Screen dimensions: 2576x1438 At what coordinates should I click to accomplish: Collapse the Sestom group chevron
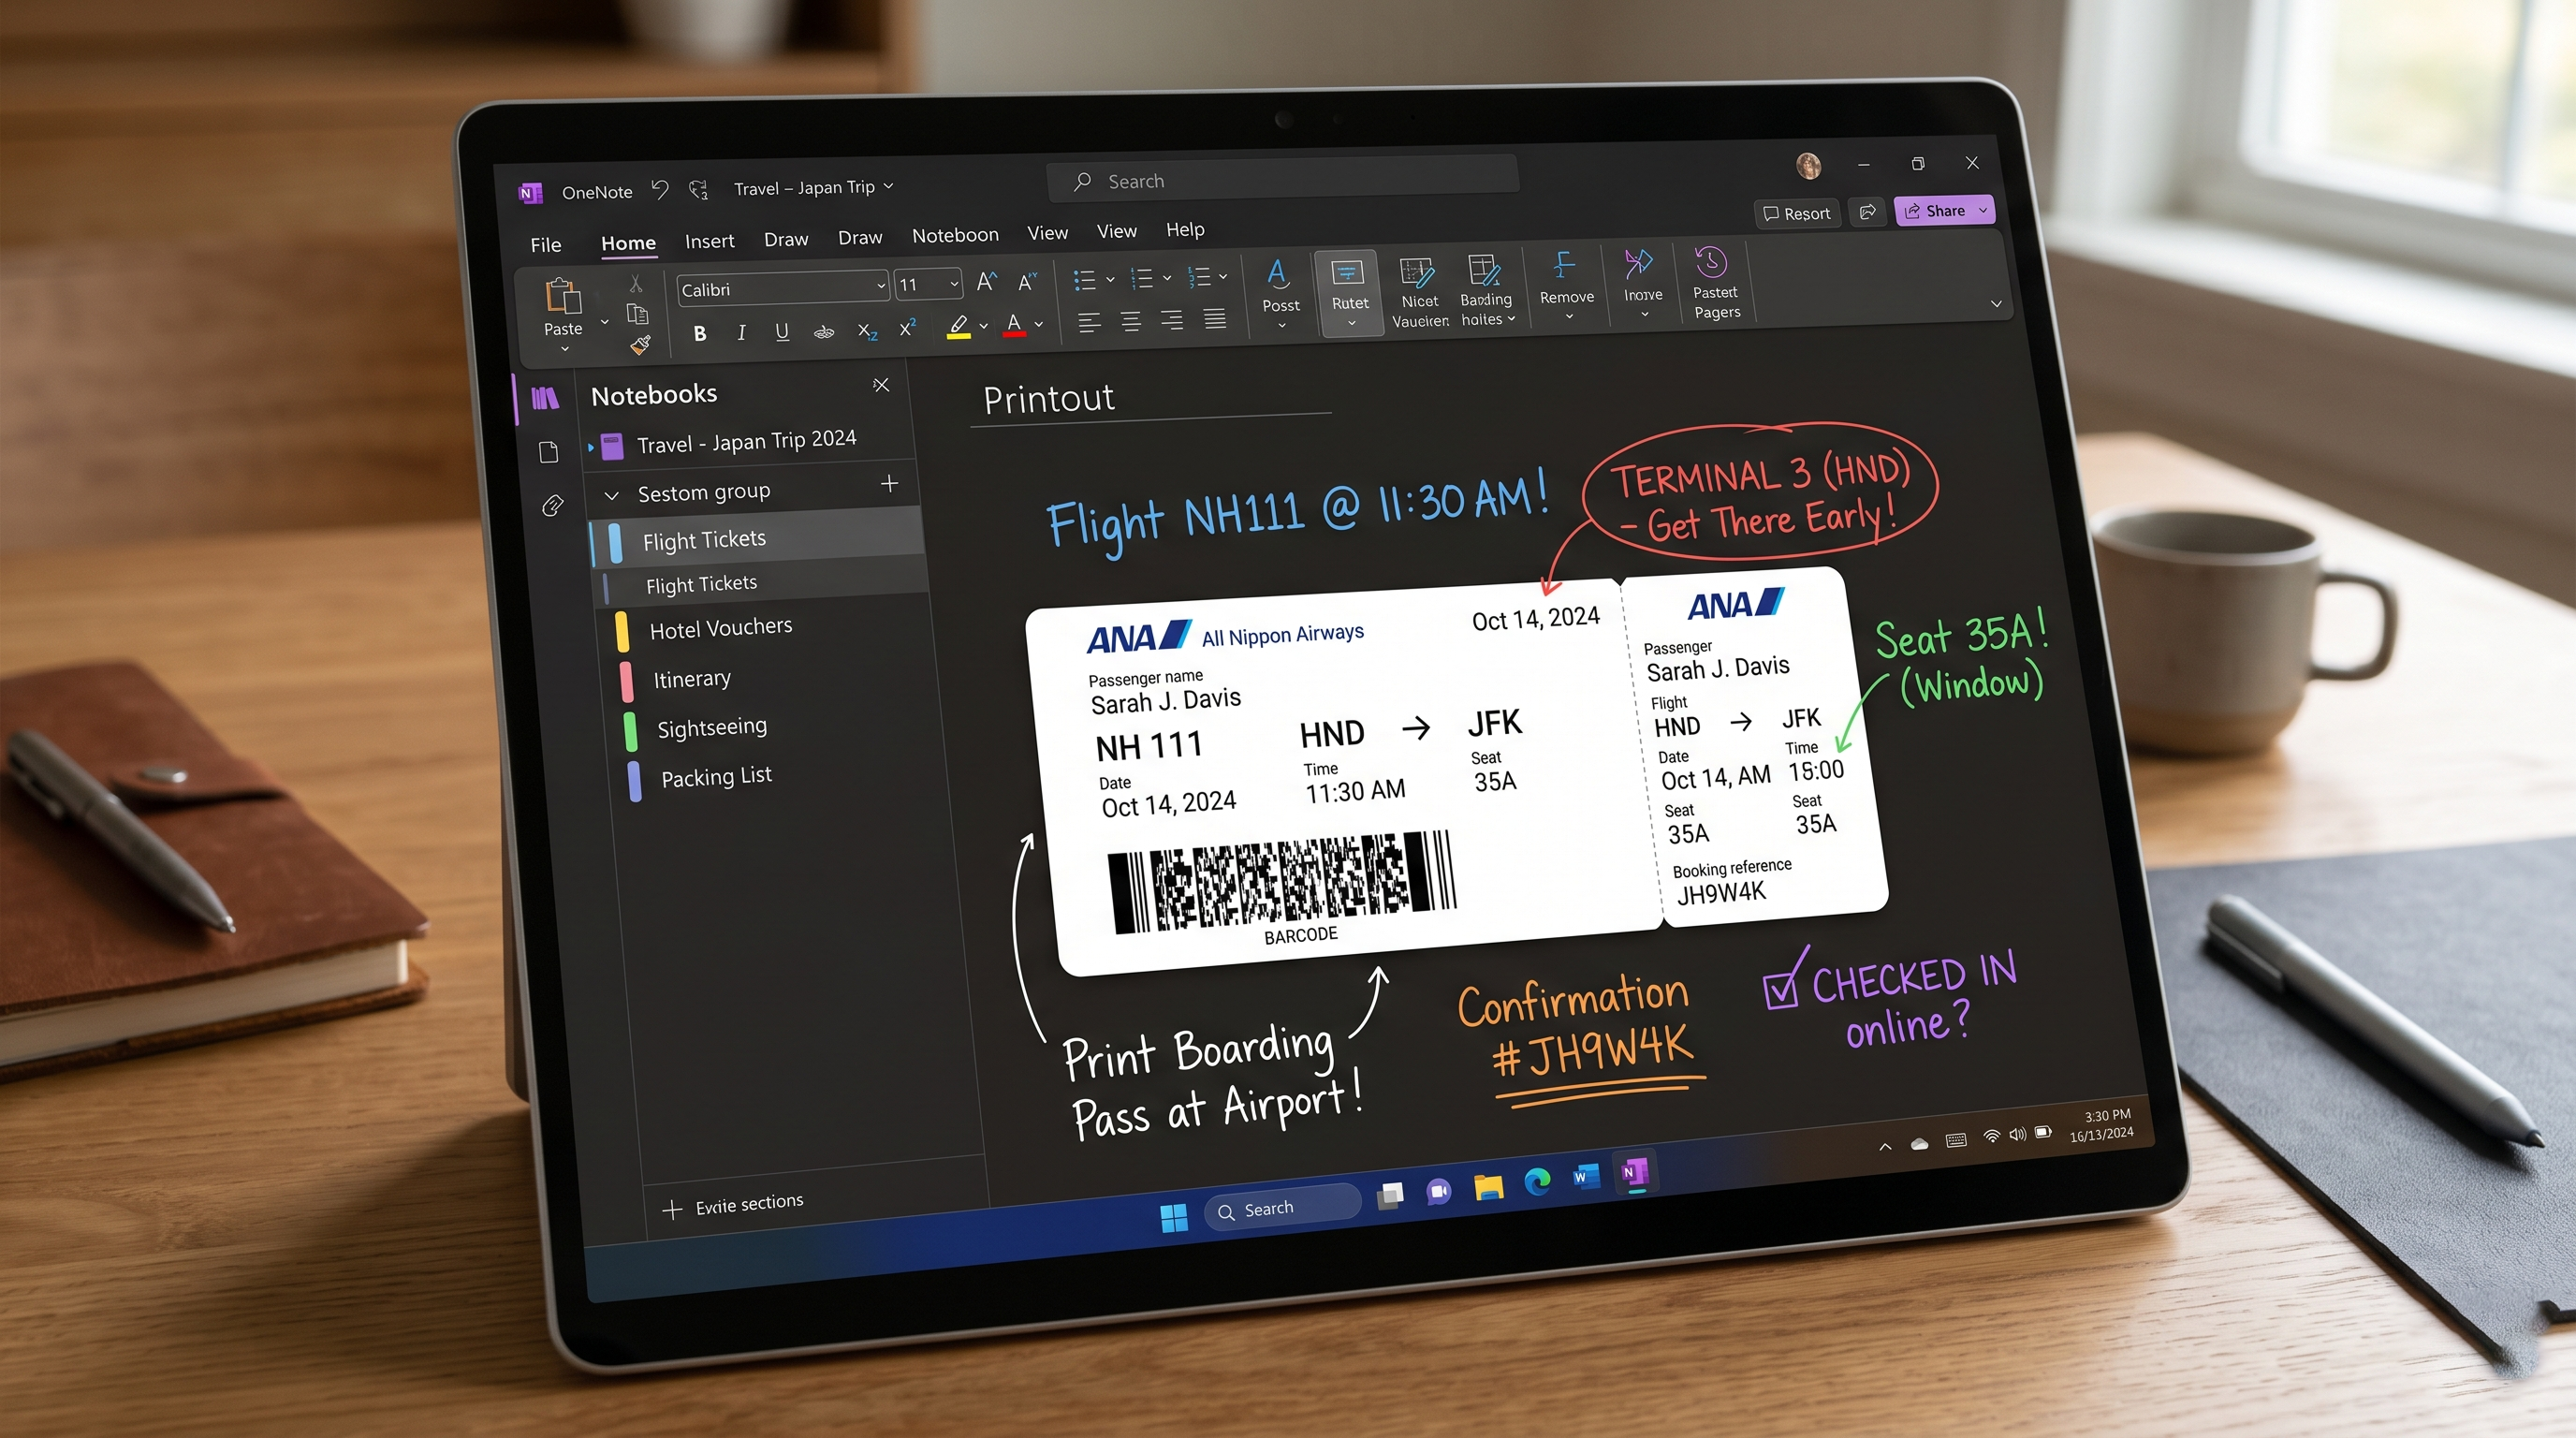pos(612,495)
